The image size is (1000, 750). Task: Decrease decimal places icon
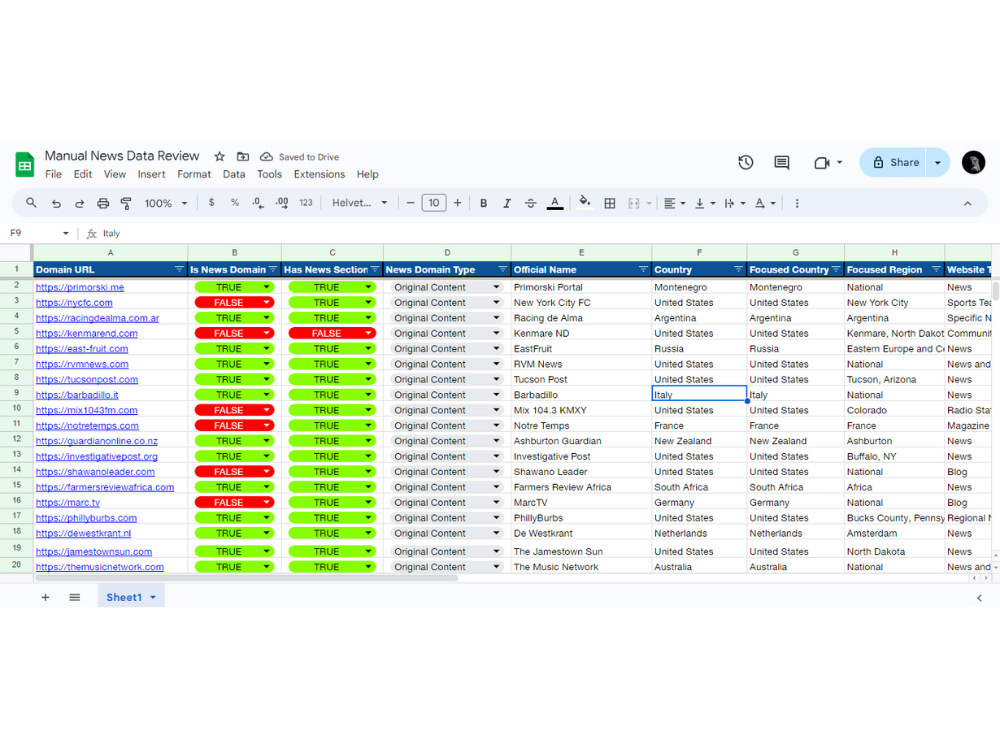[258, 203]
